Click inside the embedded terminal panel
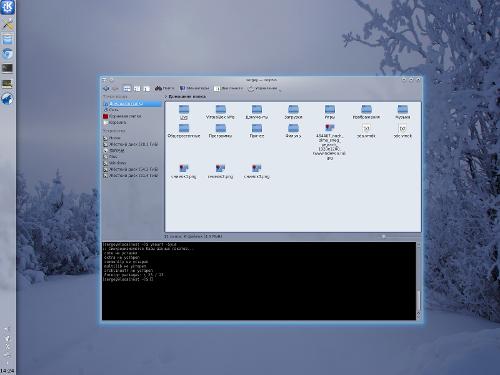This screenshot has height=375, width=500. coord(259,281)
